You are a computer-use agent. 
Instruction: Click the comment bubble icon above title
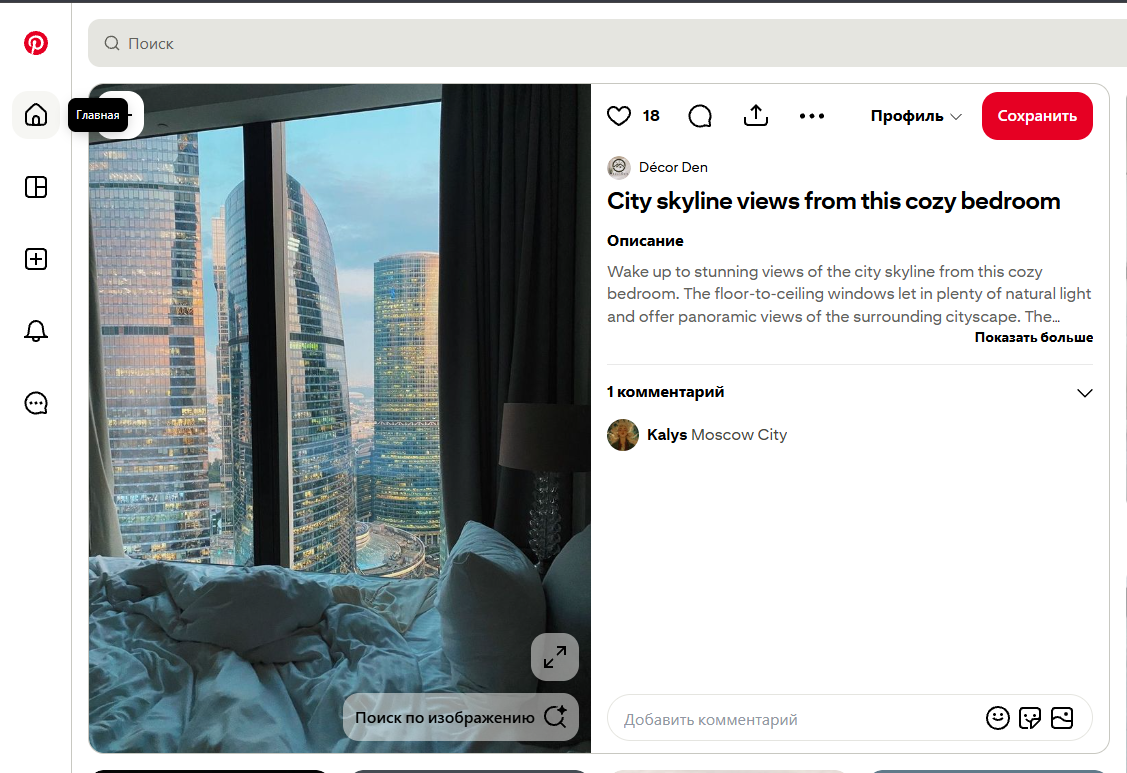pos(700,116)
